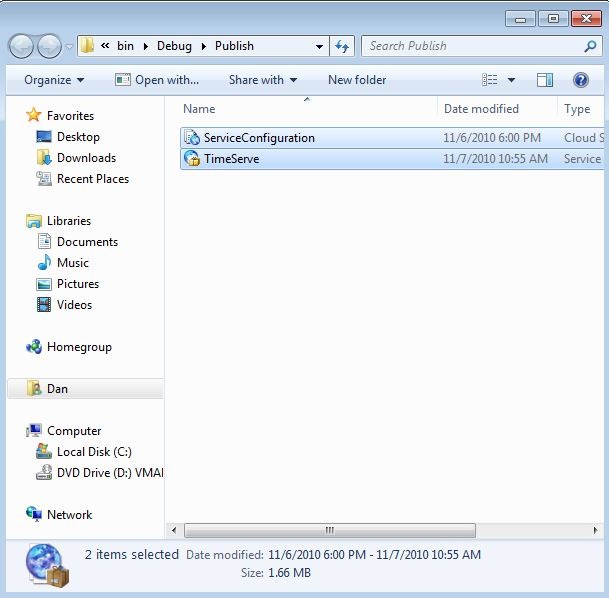The height and width of the screenshot is (598, 609).
Task: Select ServiceConfiguration file icon
Action: [x=192, y=138]
